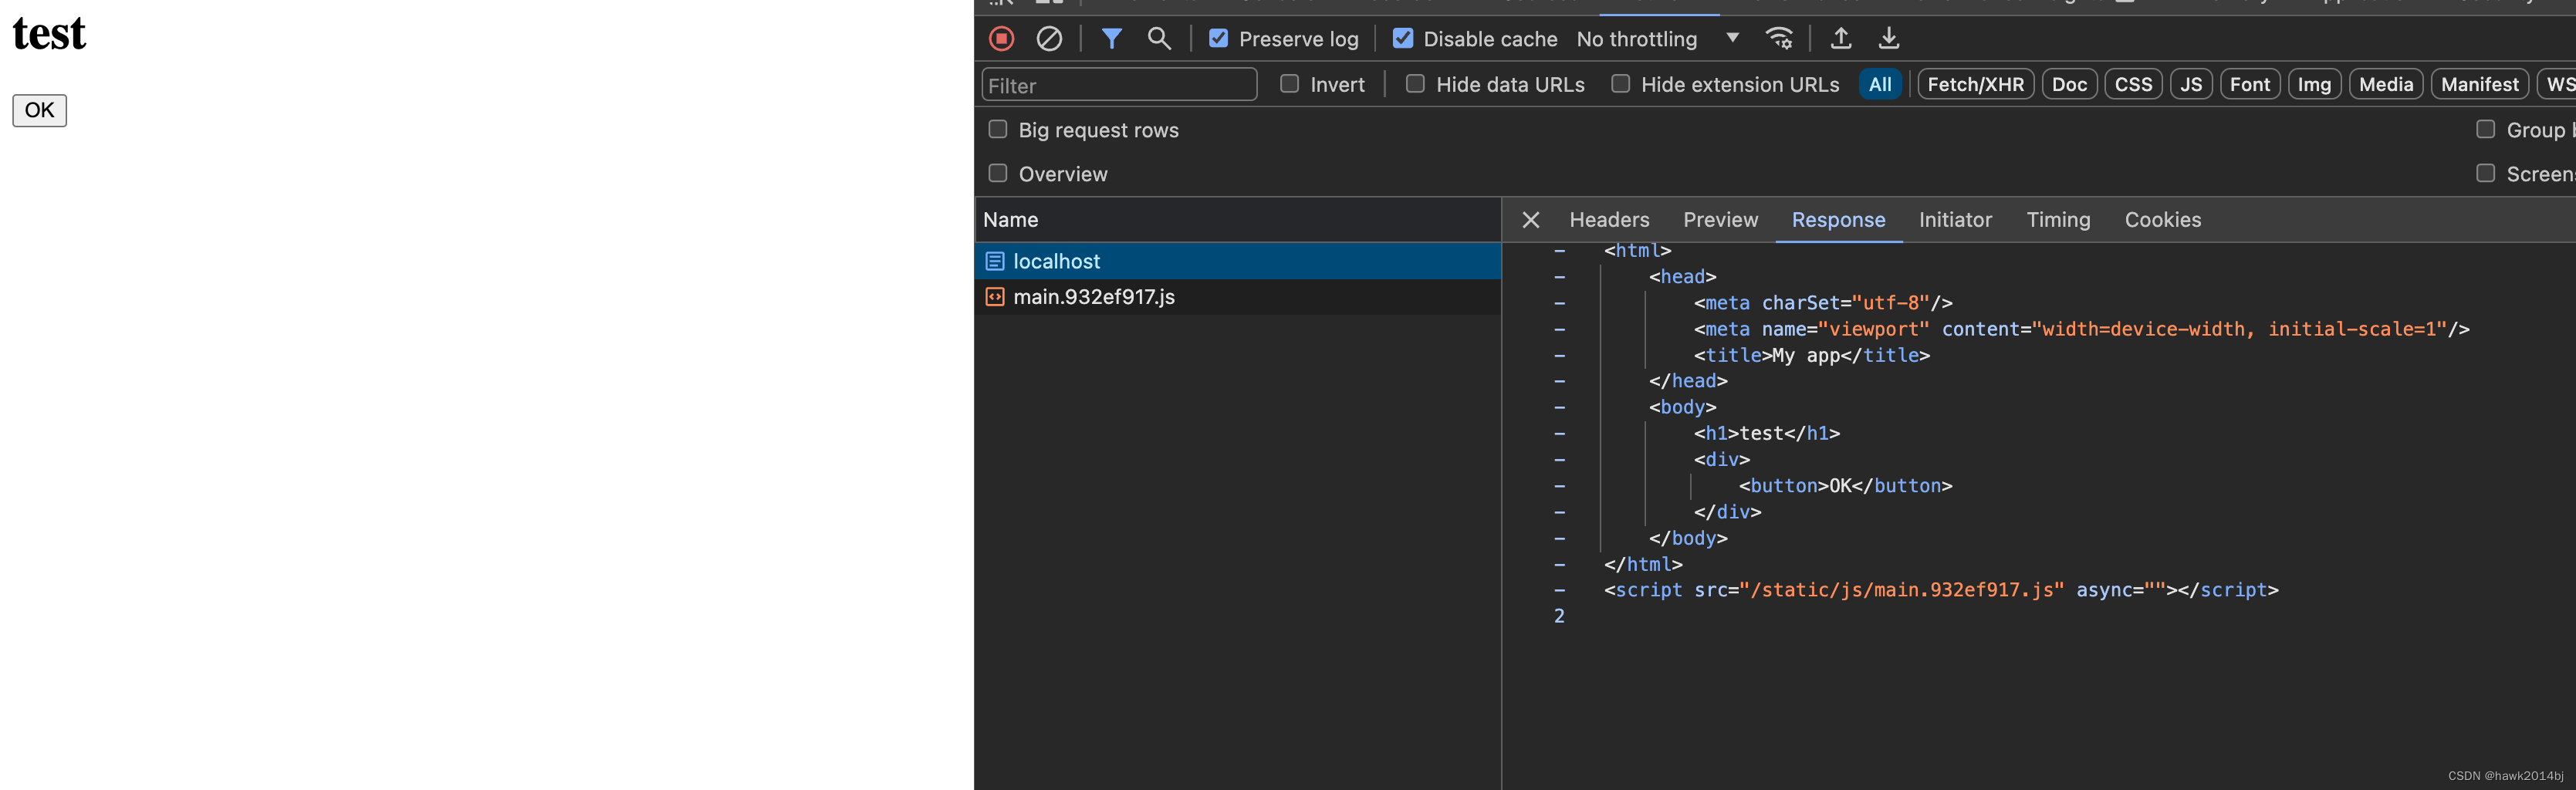
Task: Filter requests by Img type
Action: click(2314, 84)
